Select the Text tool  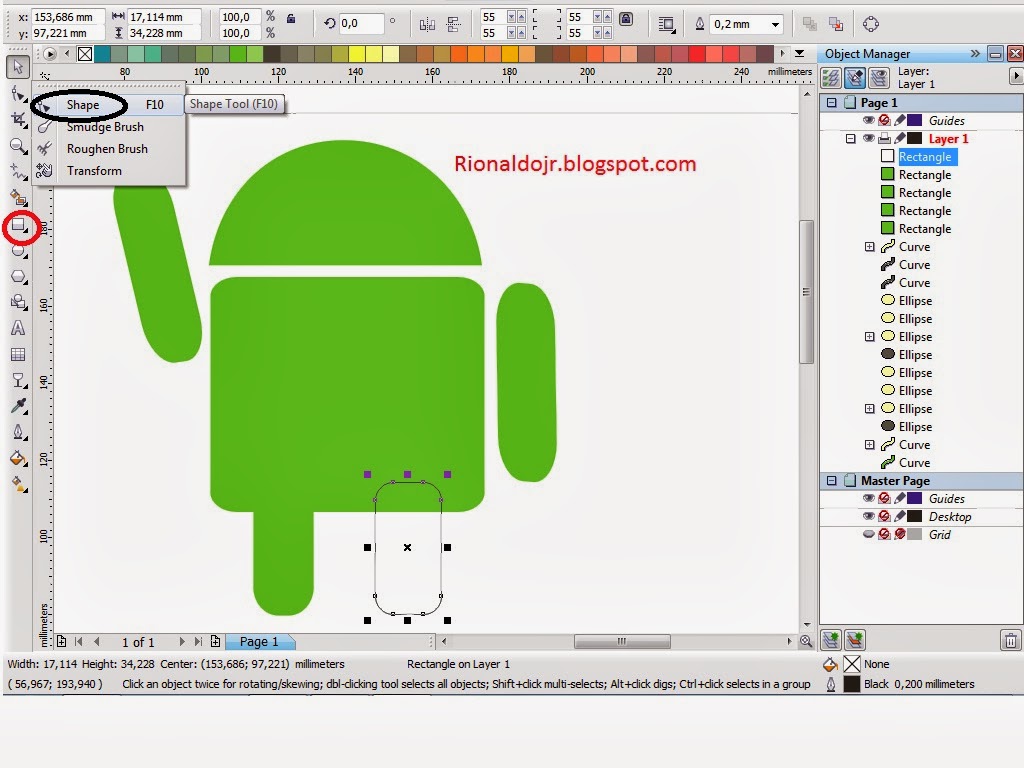pos(18,328)
